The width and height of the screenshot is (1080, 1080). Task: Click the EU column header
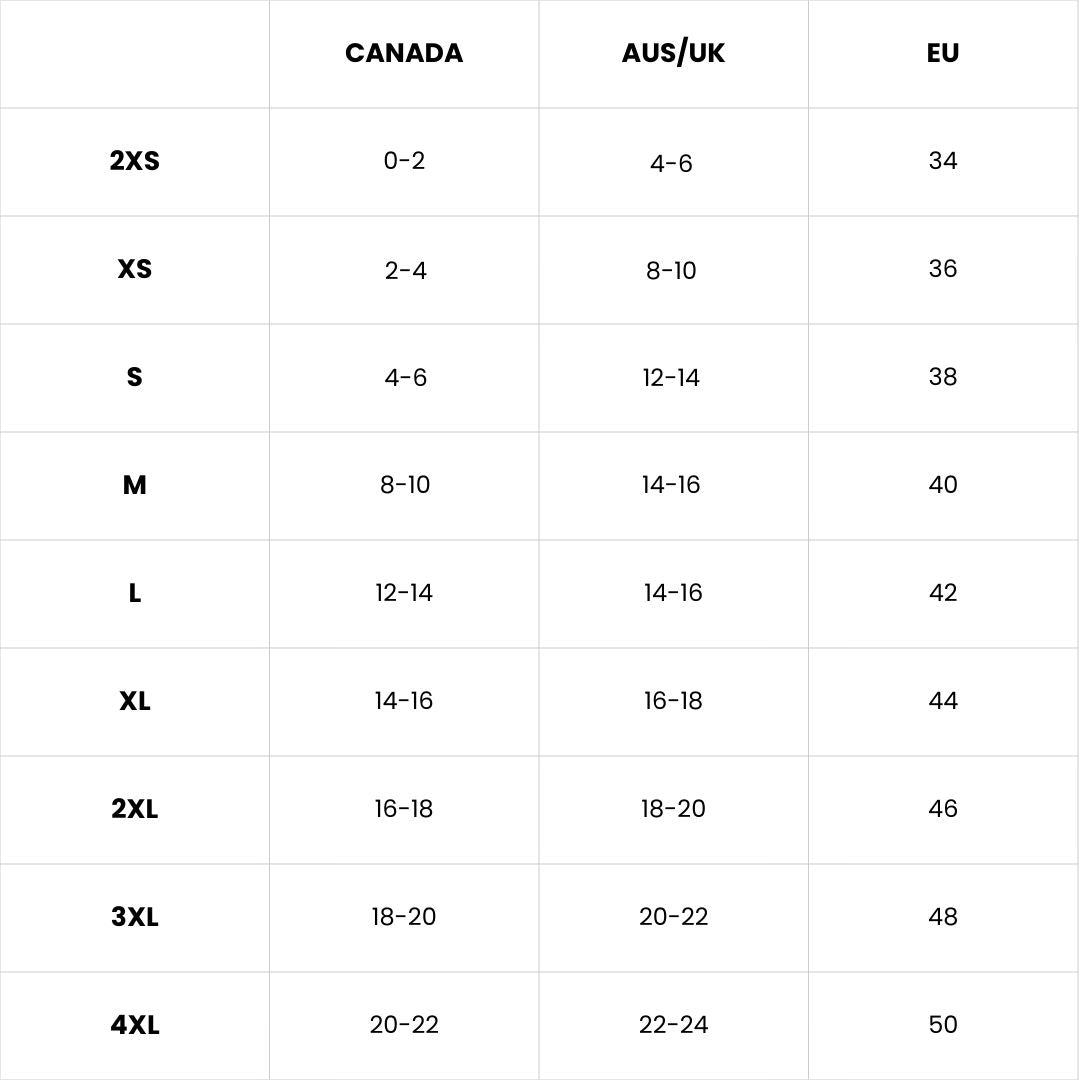pos(942,53)
